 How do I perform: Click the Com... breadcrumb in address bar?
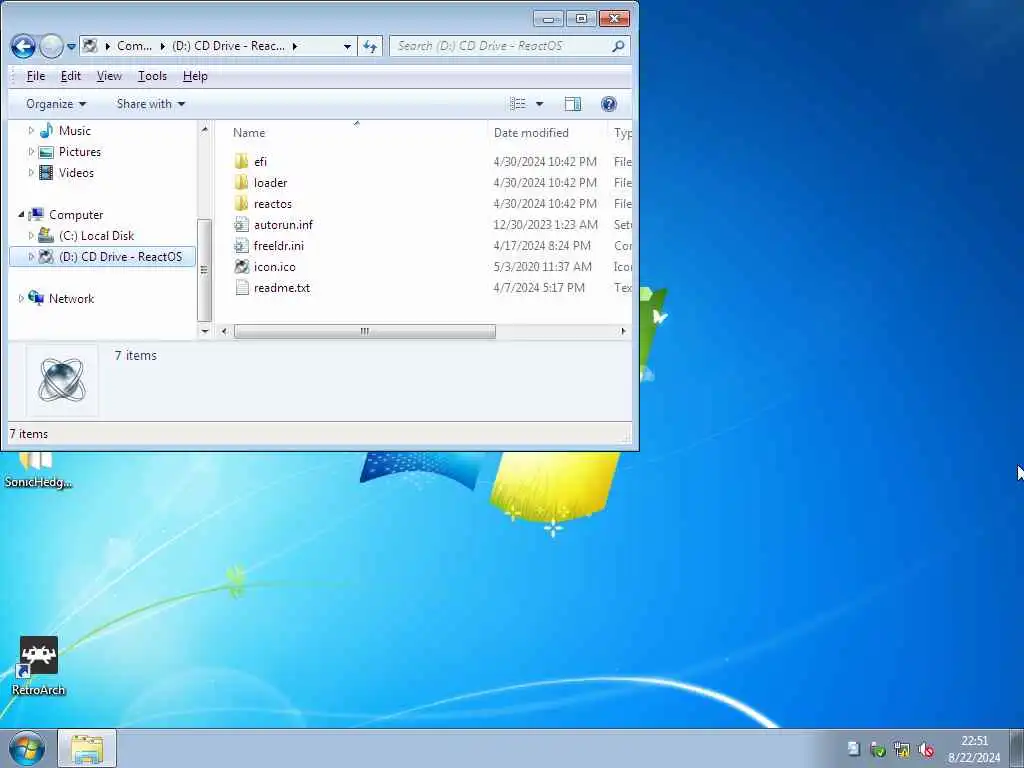coord(135,46)
